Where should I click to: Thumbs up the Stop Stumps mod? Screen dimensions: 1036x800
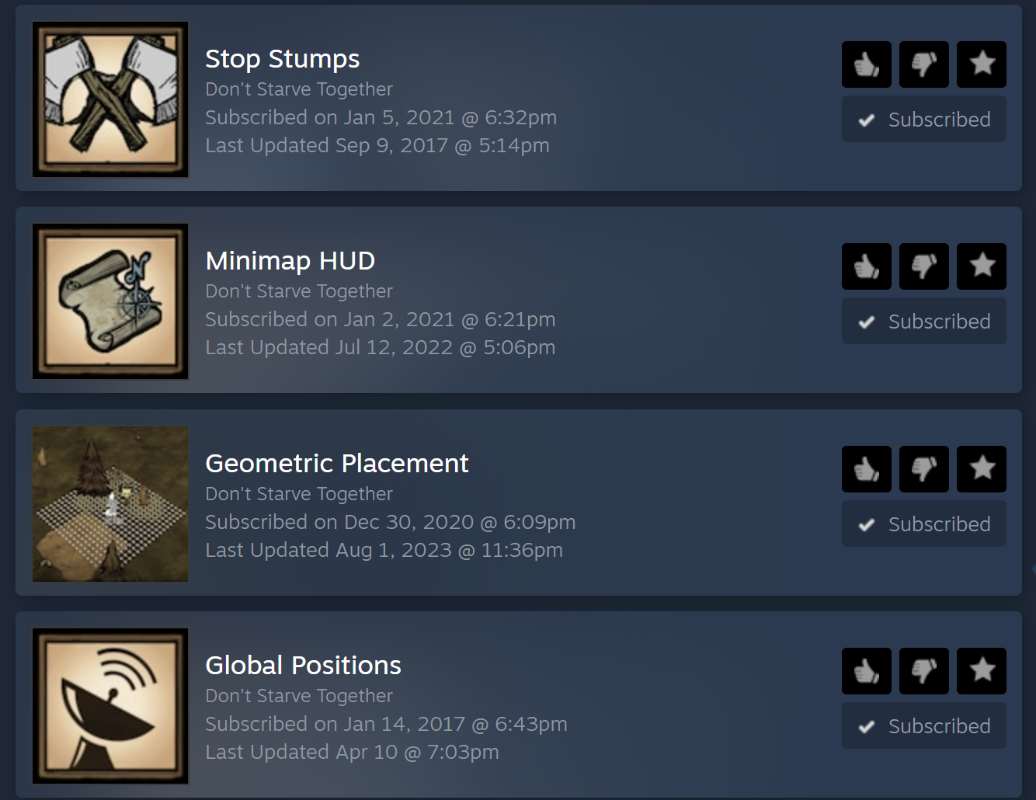point(866,64)
